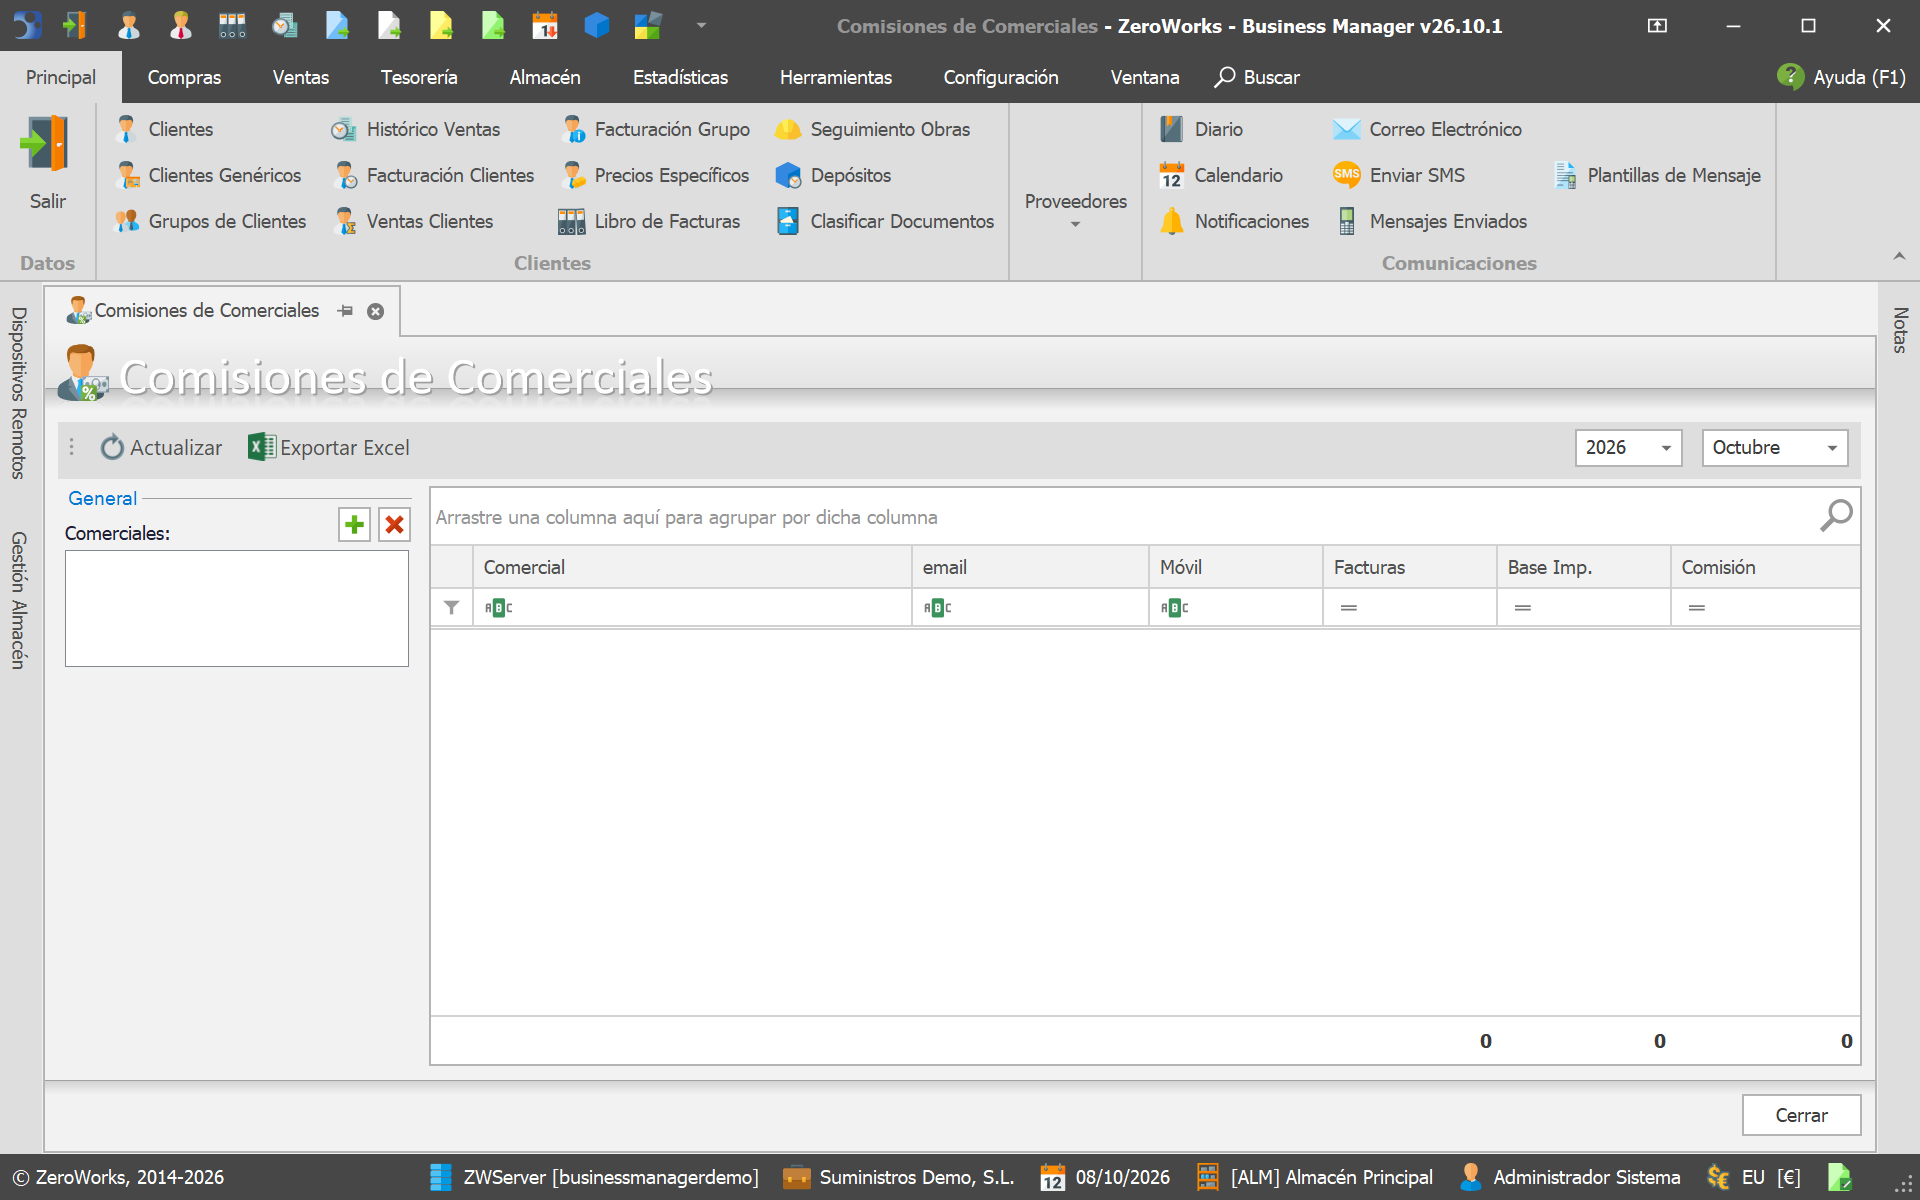Click the Enviar SMS icon
Image resolution: width=1920 pixels, height=1200 pixels.
(1347, 175)
